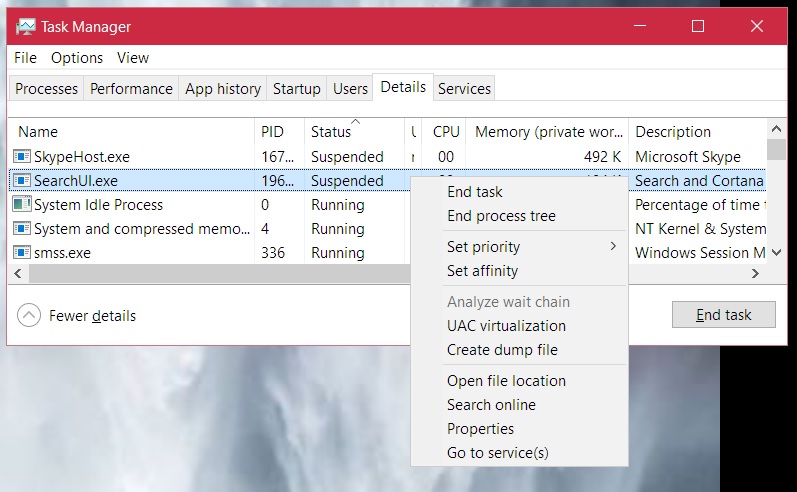Click the horizontal scrollbar left arrow

tap(18, 273)
